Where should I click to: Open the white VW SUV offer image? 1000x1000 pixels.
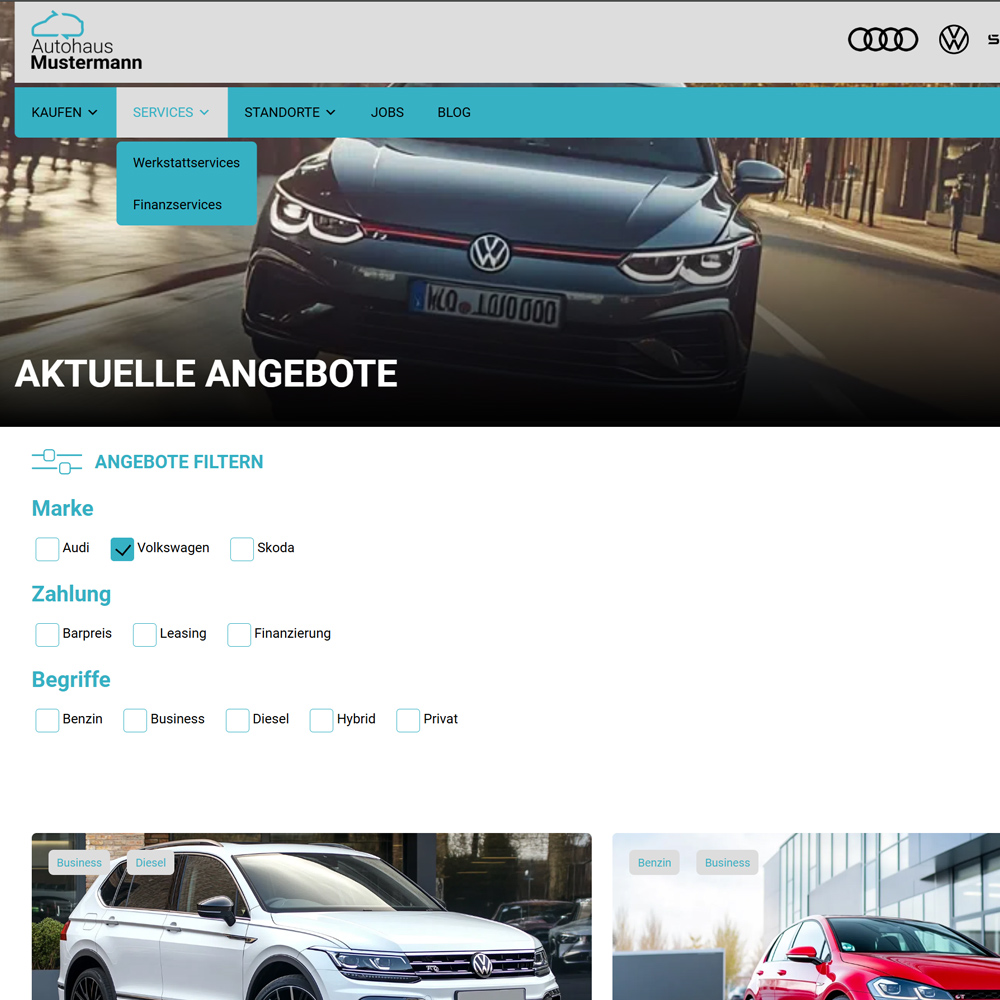click(x=311, y=930)
